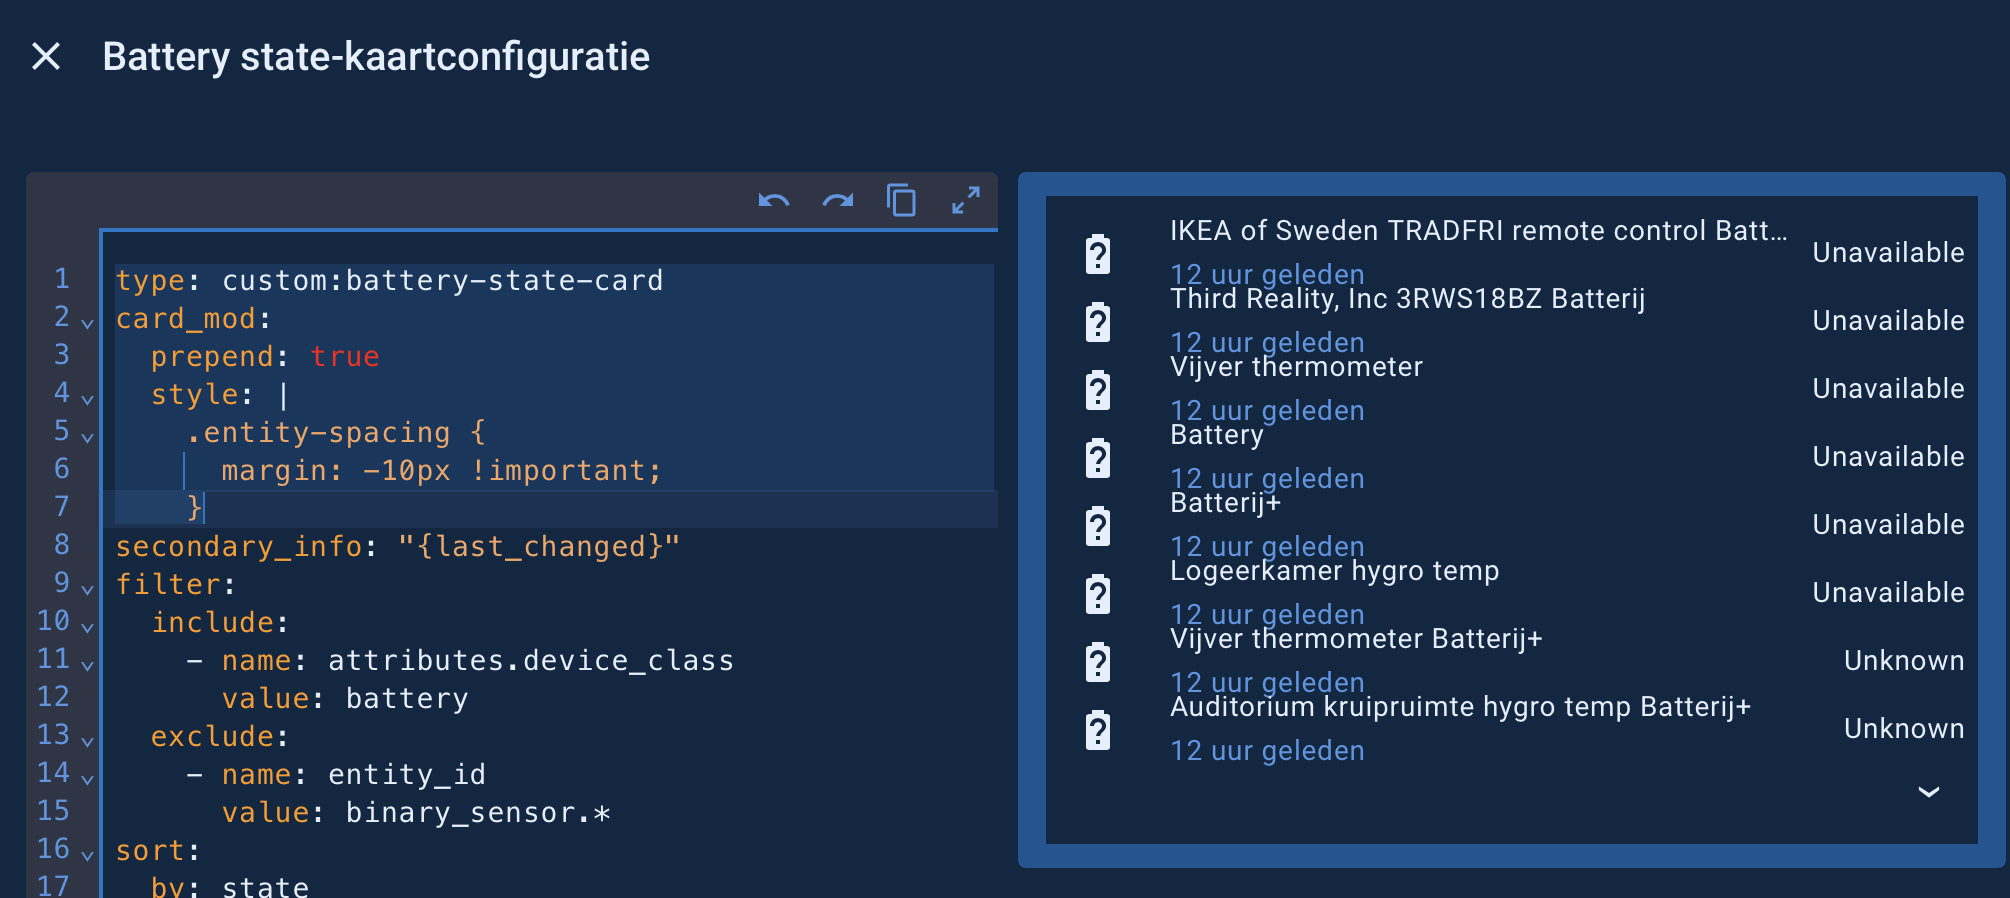Collapse the exclude block at line 13
Screen dimensions: 2010x898
click(x=88, y=741)
